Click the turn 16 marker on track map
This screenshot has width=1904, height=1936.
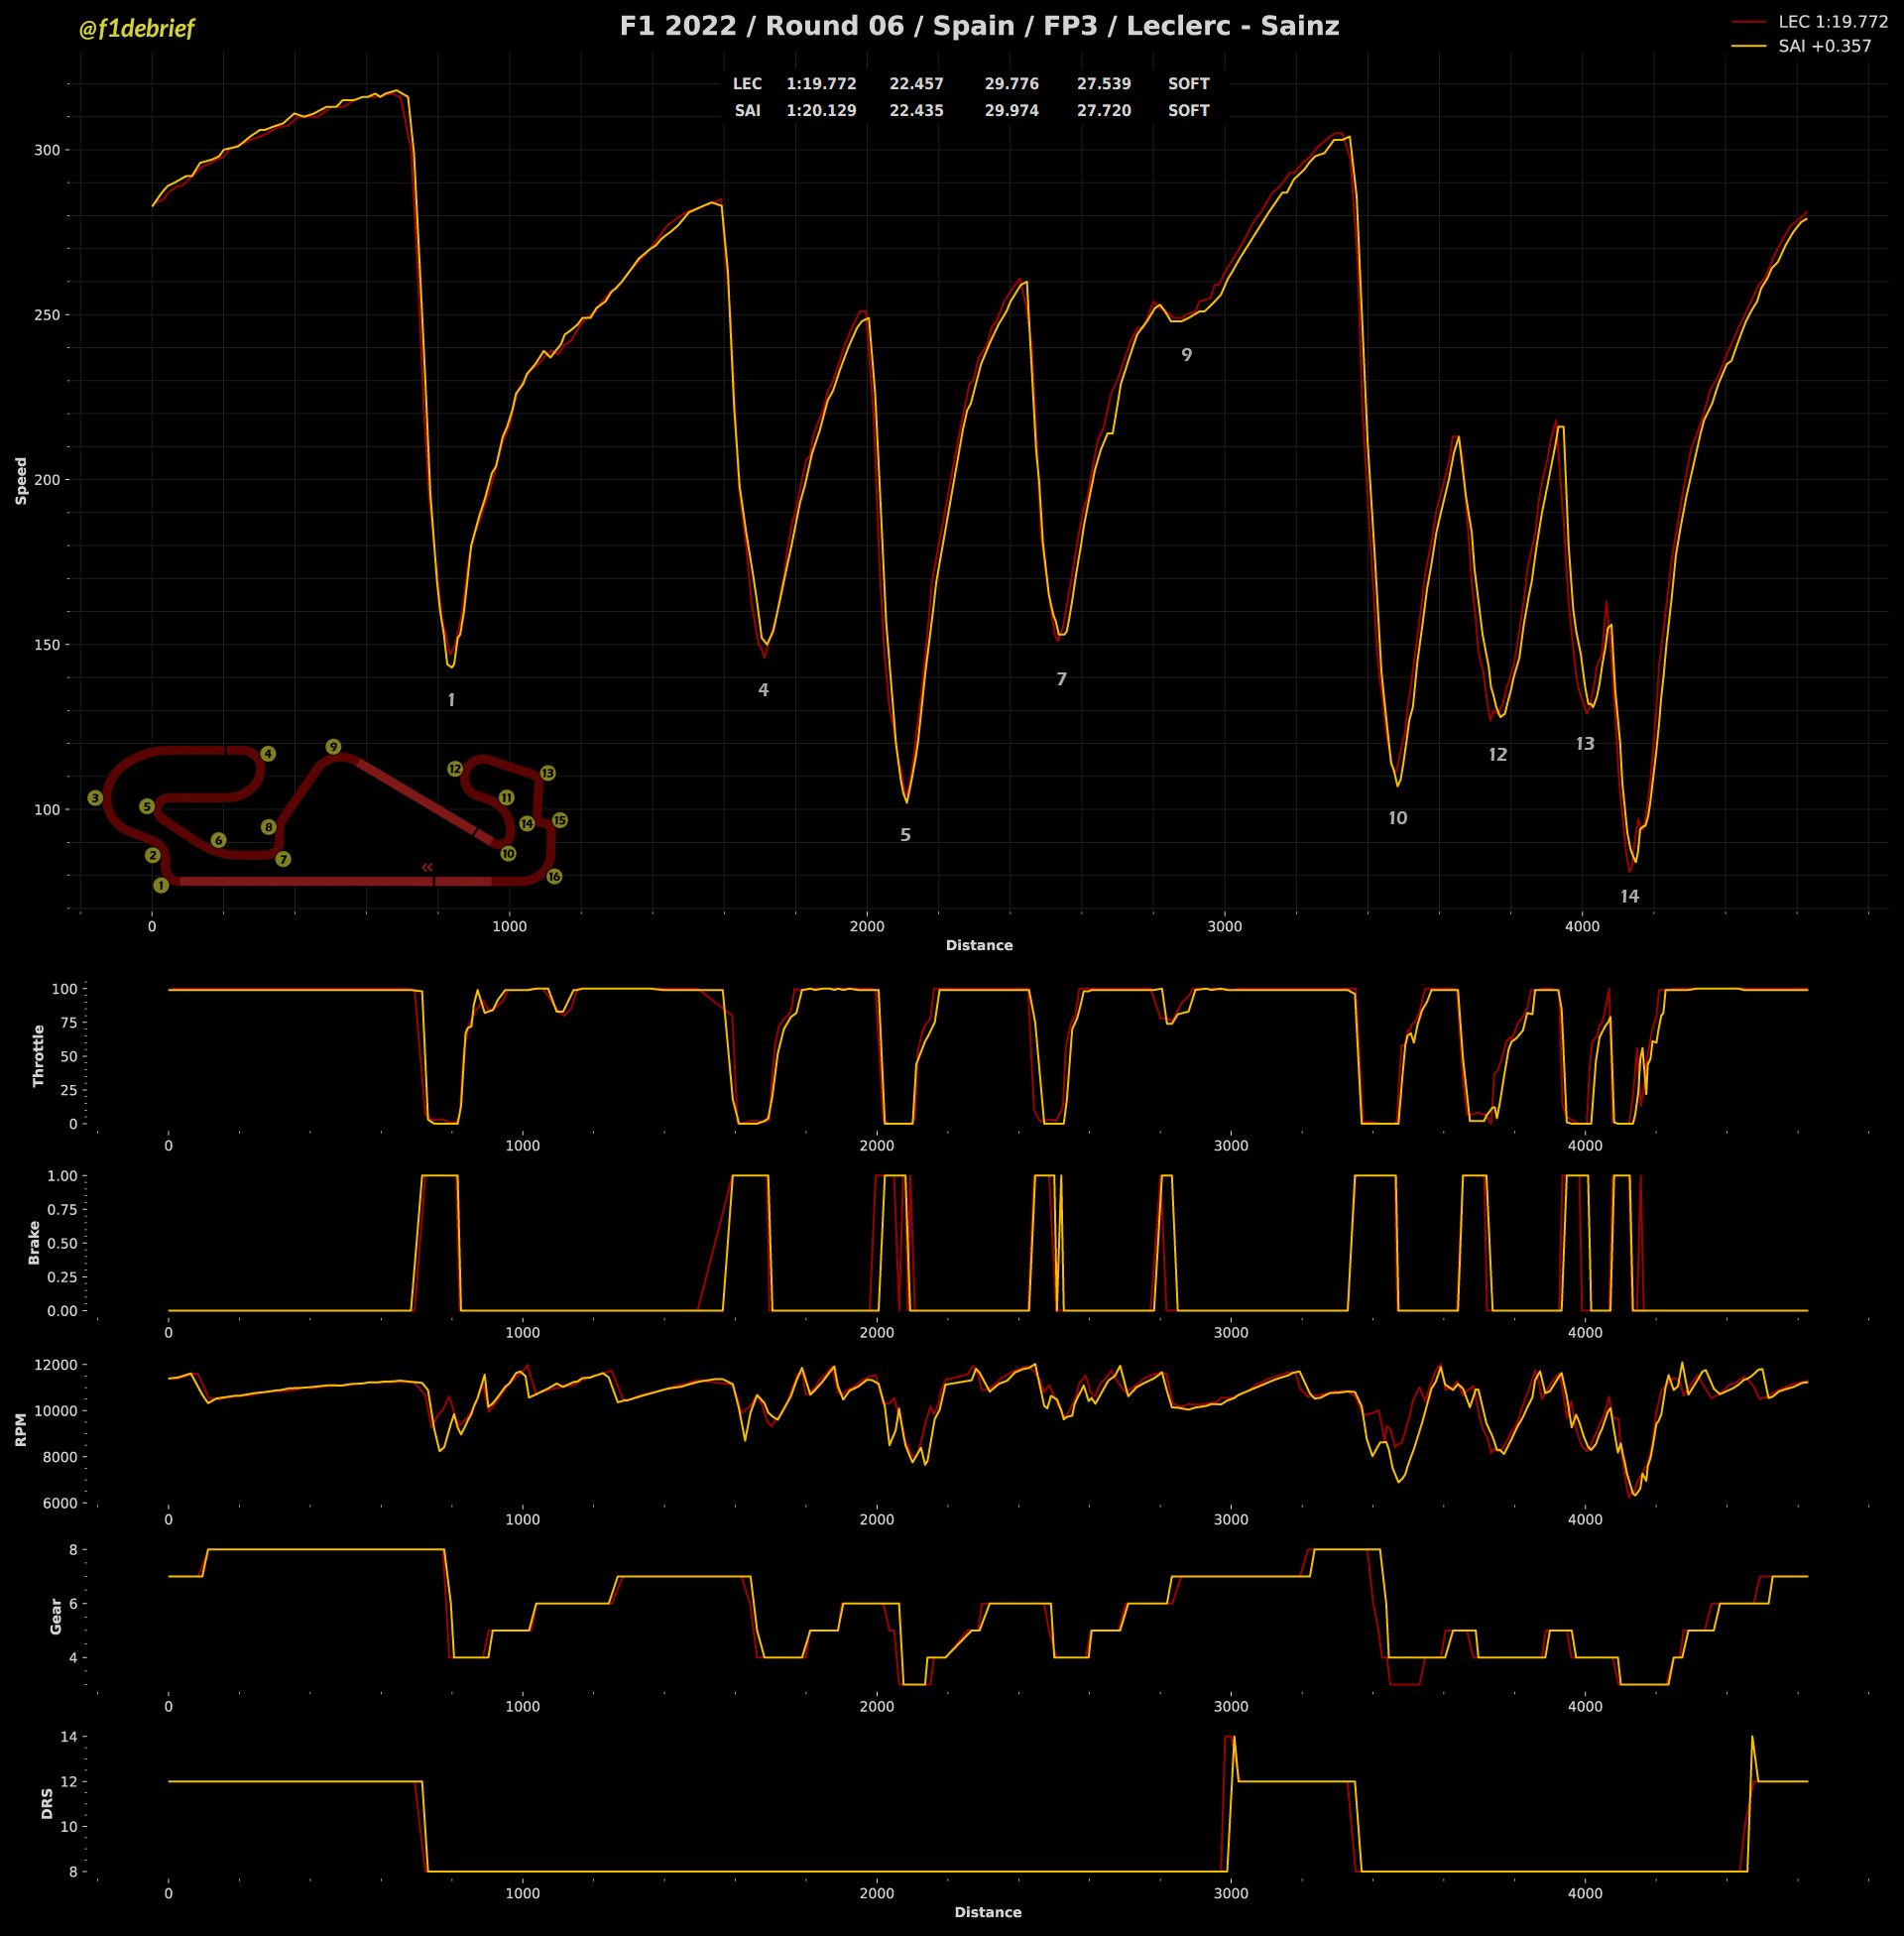(x=554, y=877)
